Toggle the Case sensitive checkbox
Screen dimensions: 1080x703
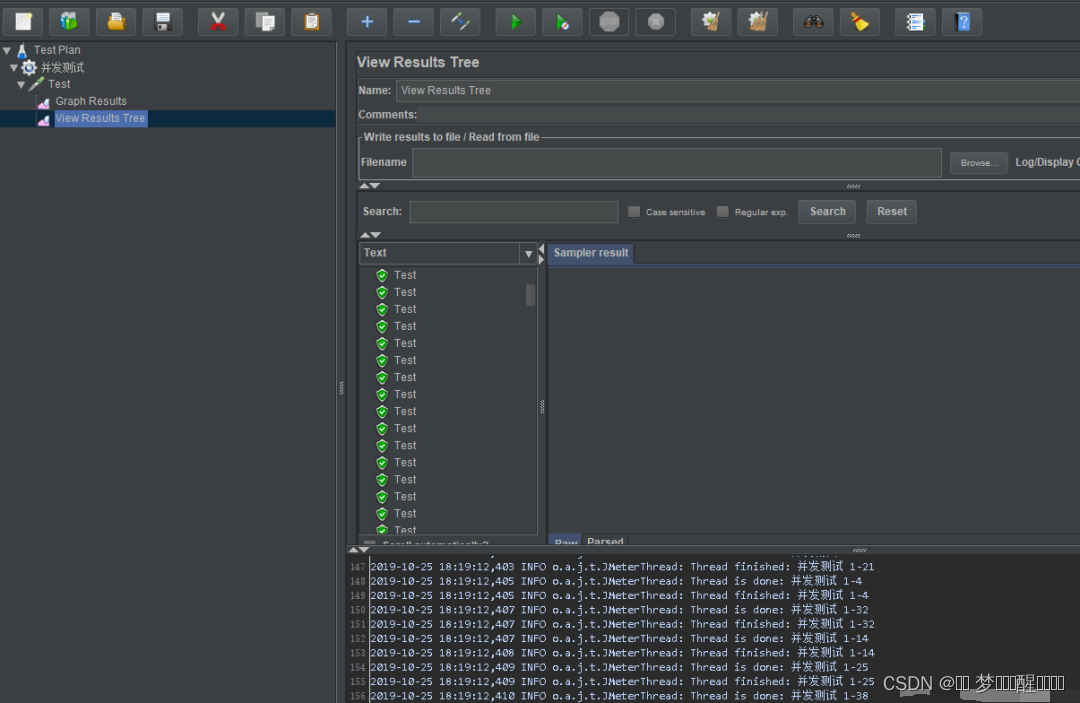[634, 211]
